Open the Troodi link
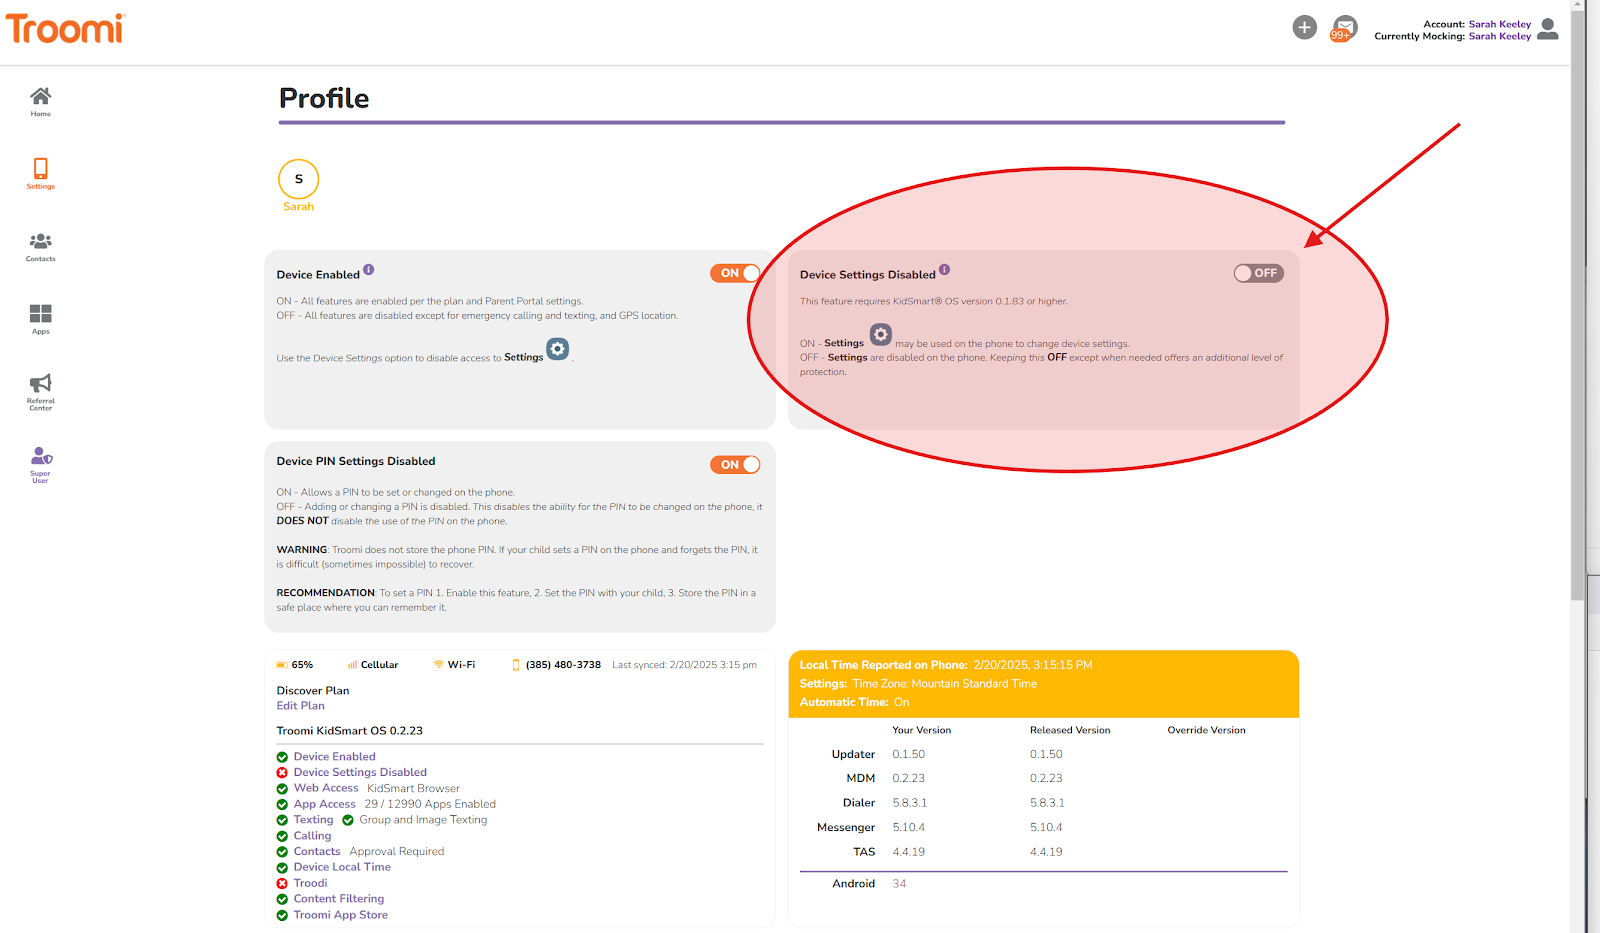Viewport: 1600px width, 933px height. [310, 883]
